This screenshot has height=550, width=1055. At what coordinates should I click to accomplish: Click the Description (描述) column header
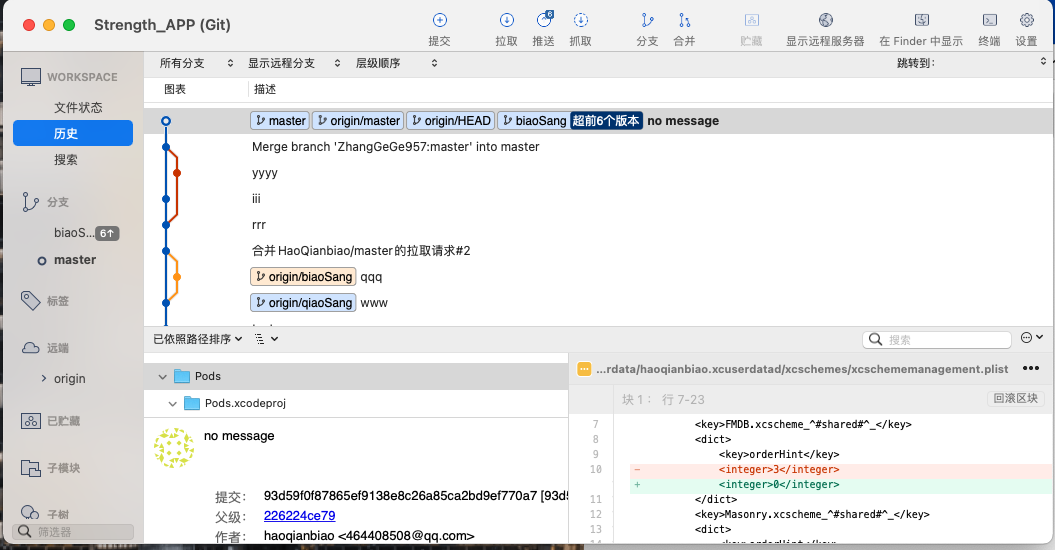pyautogui.click(x=265, y=89)
